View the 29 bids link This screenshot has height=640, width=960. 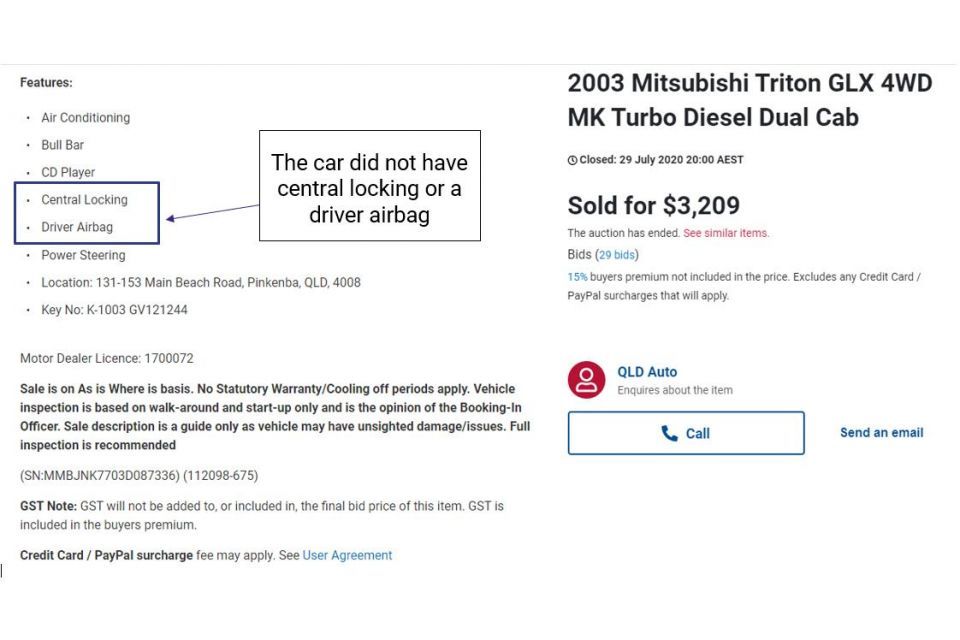tap(617, 255)
